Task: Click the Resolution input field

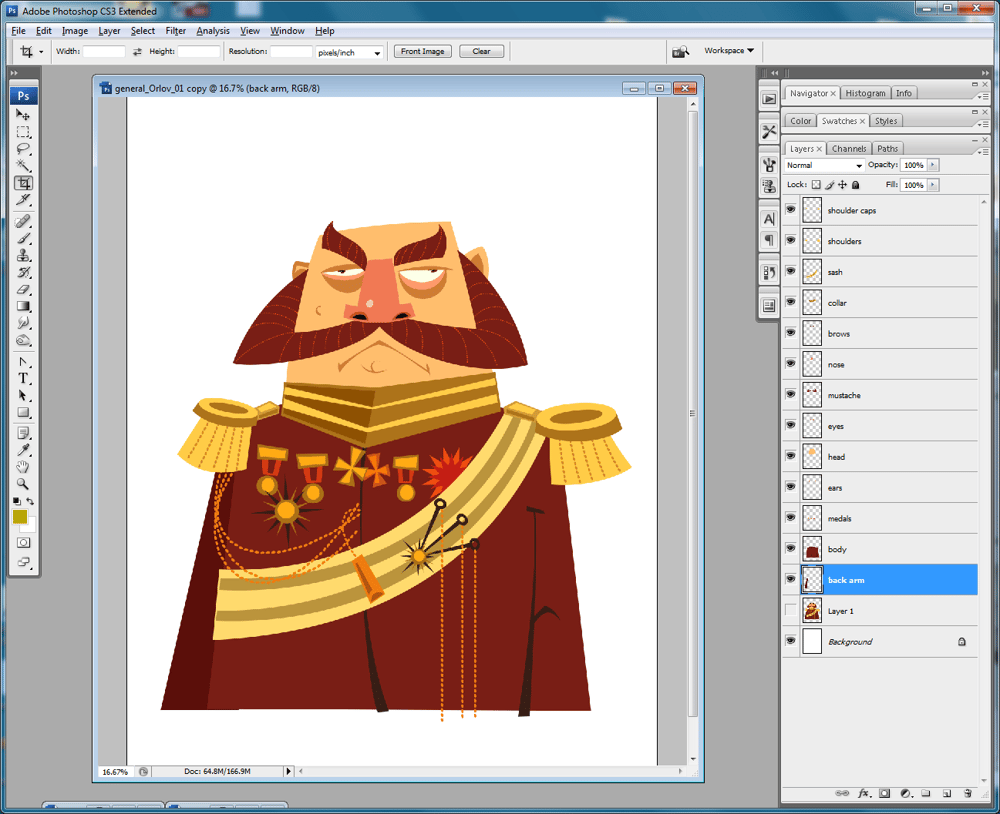Action: 291,52
